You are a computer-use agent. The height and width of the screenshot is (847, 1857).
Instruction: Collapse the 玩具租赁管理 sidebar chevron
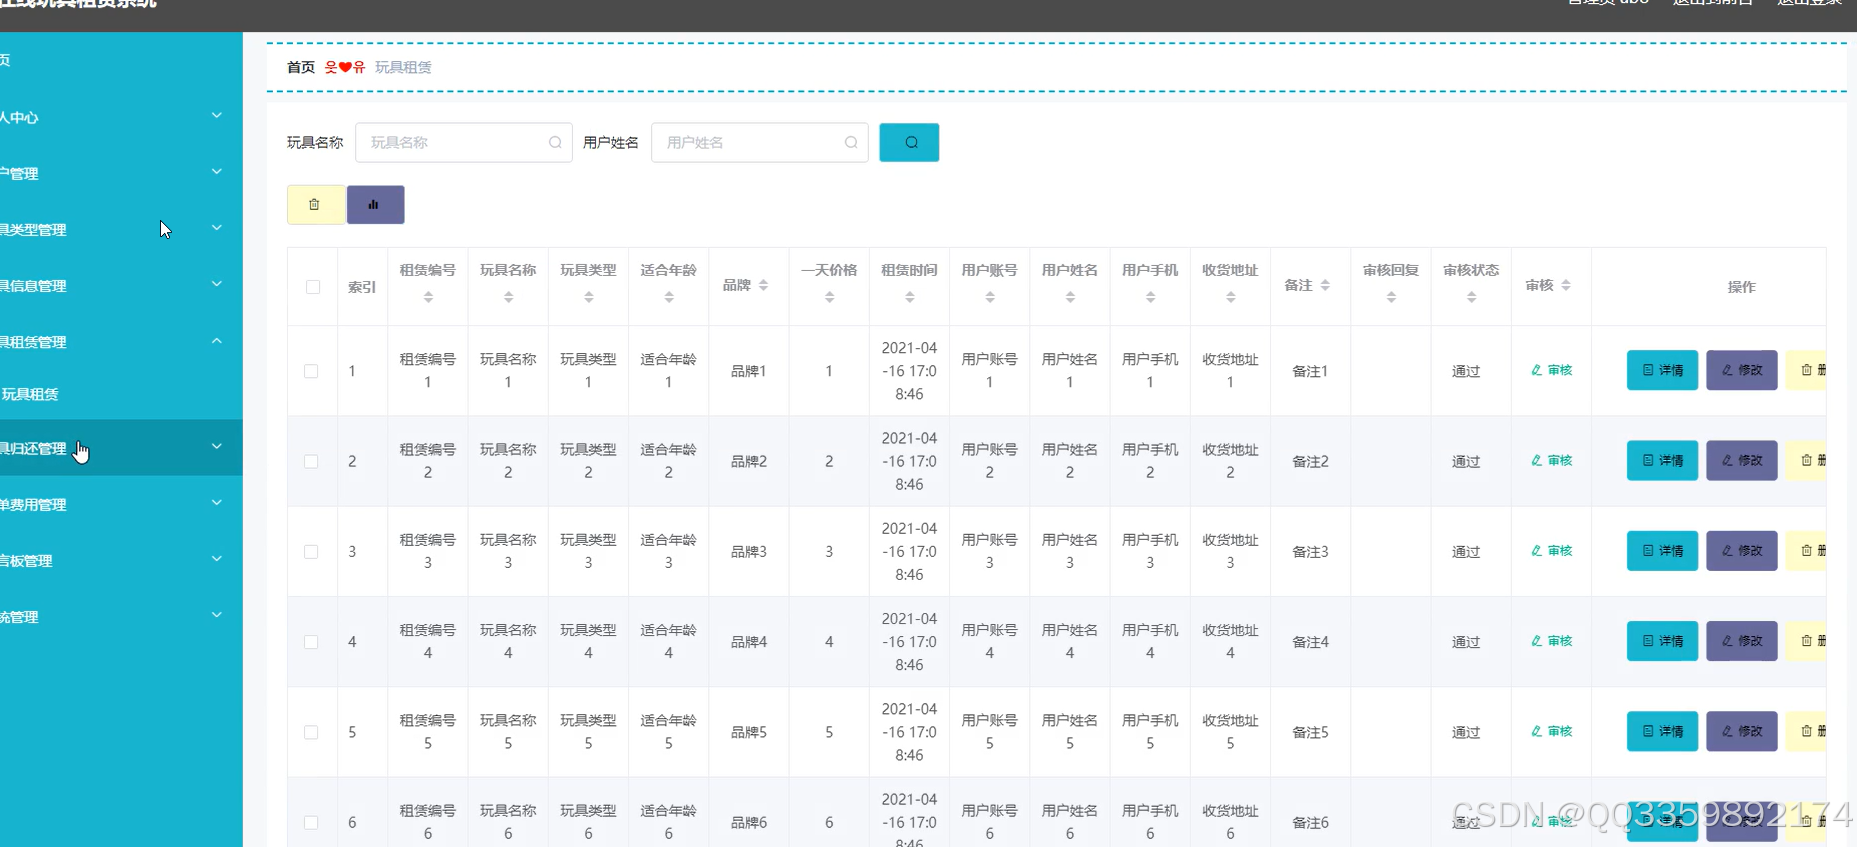coord(217,341)
